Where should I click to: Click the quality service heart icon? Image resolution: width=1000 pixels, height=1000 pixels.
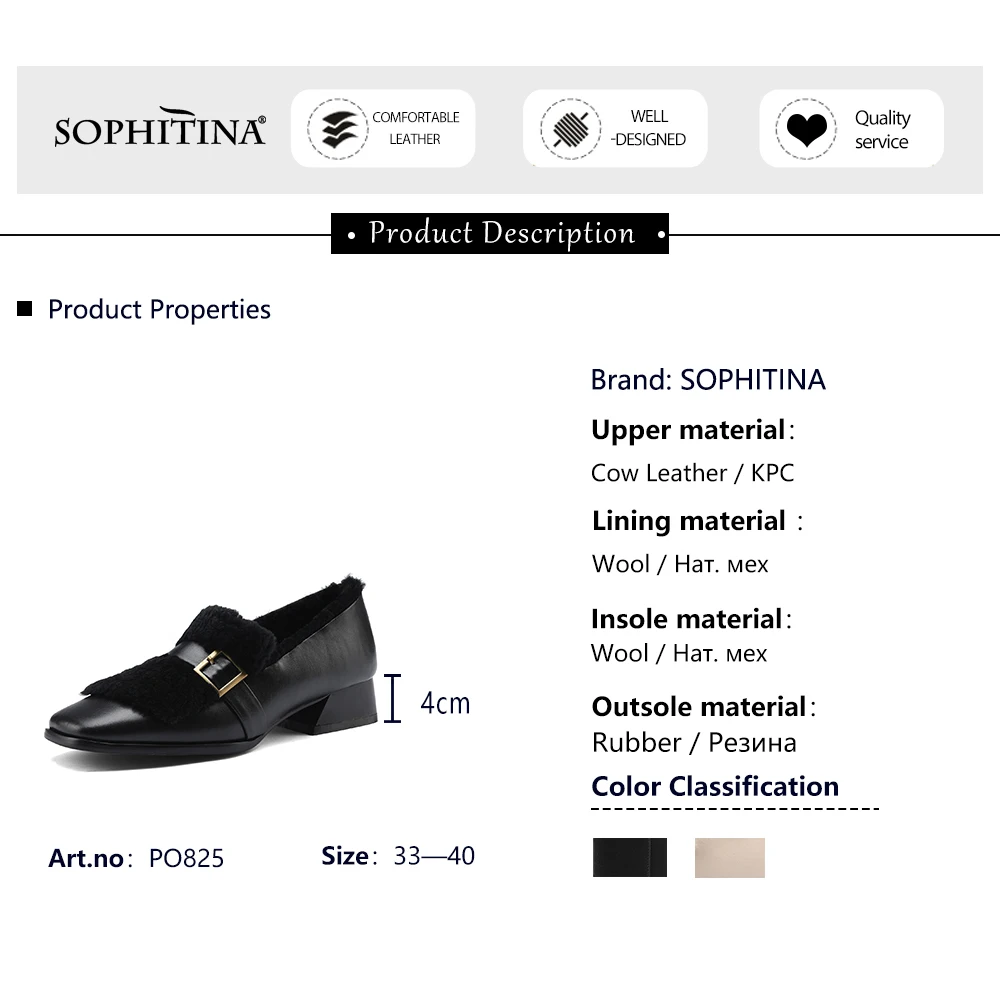coord(805,129)
